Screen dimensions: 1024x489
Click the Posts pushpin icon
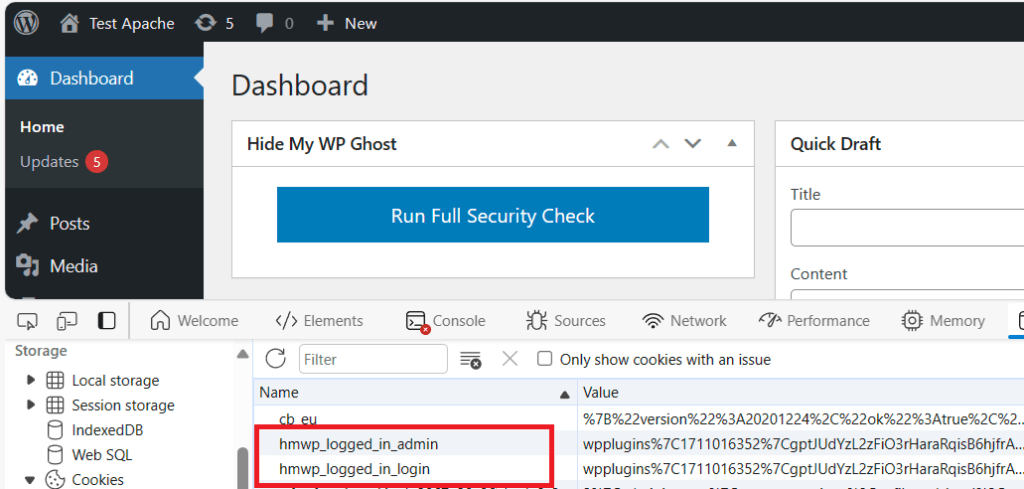27,223
